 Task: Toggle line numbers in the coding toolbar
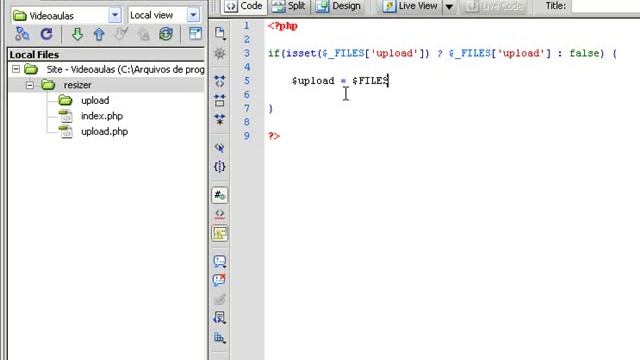coord(220,195)
